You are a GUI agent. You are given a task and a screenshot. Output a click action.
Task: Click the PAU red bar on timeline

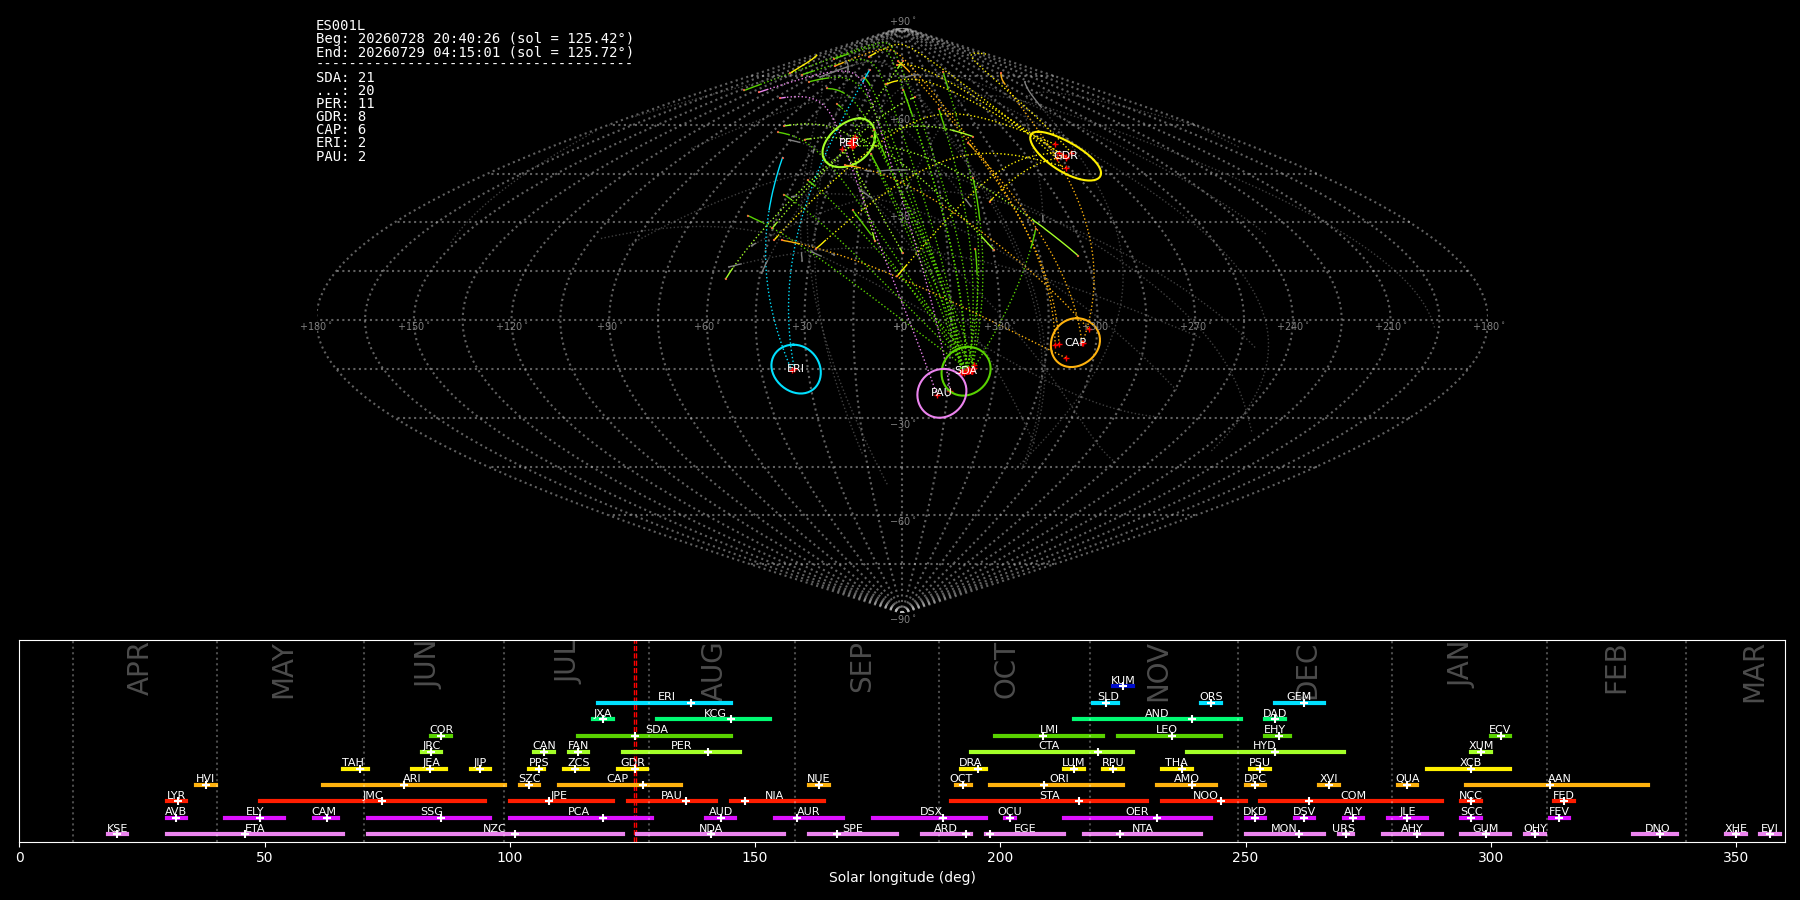pyautogui.click(x=672, y=801)
